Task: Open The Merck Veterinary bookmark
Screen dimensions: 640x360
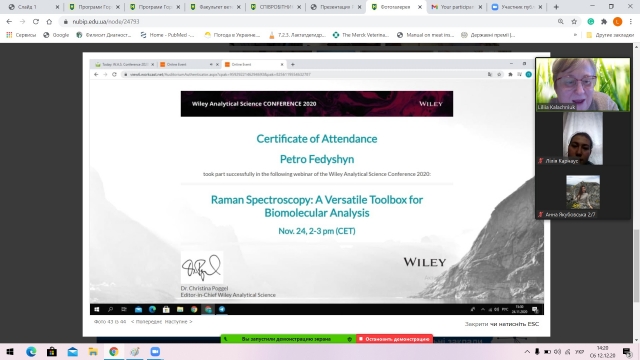Action: [x=361, y=35]
